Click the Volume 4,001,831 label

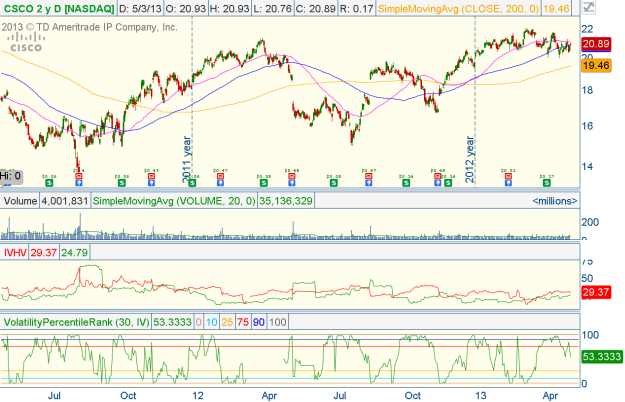45,201
